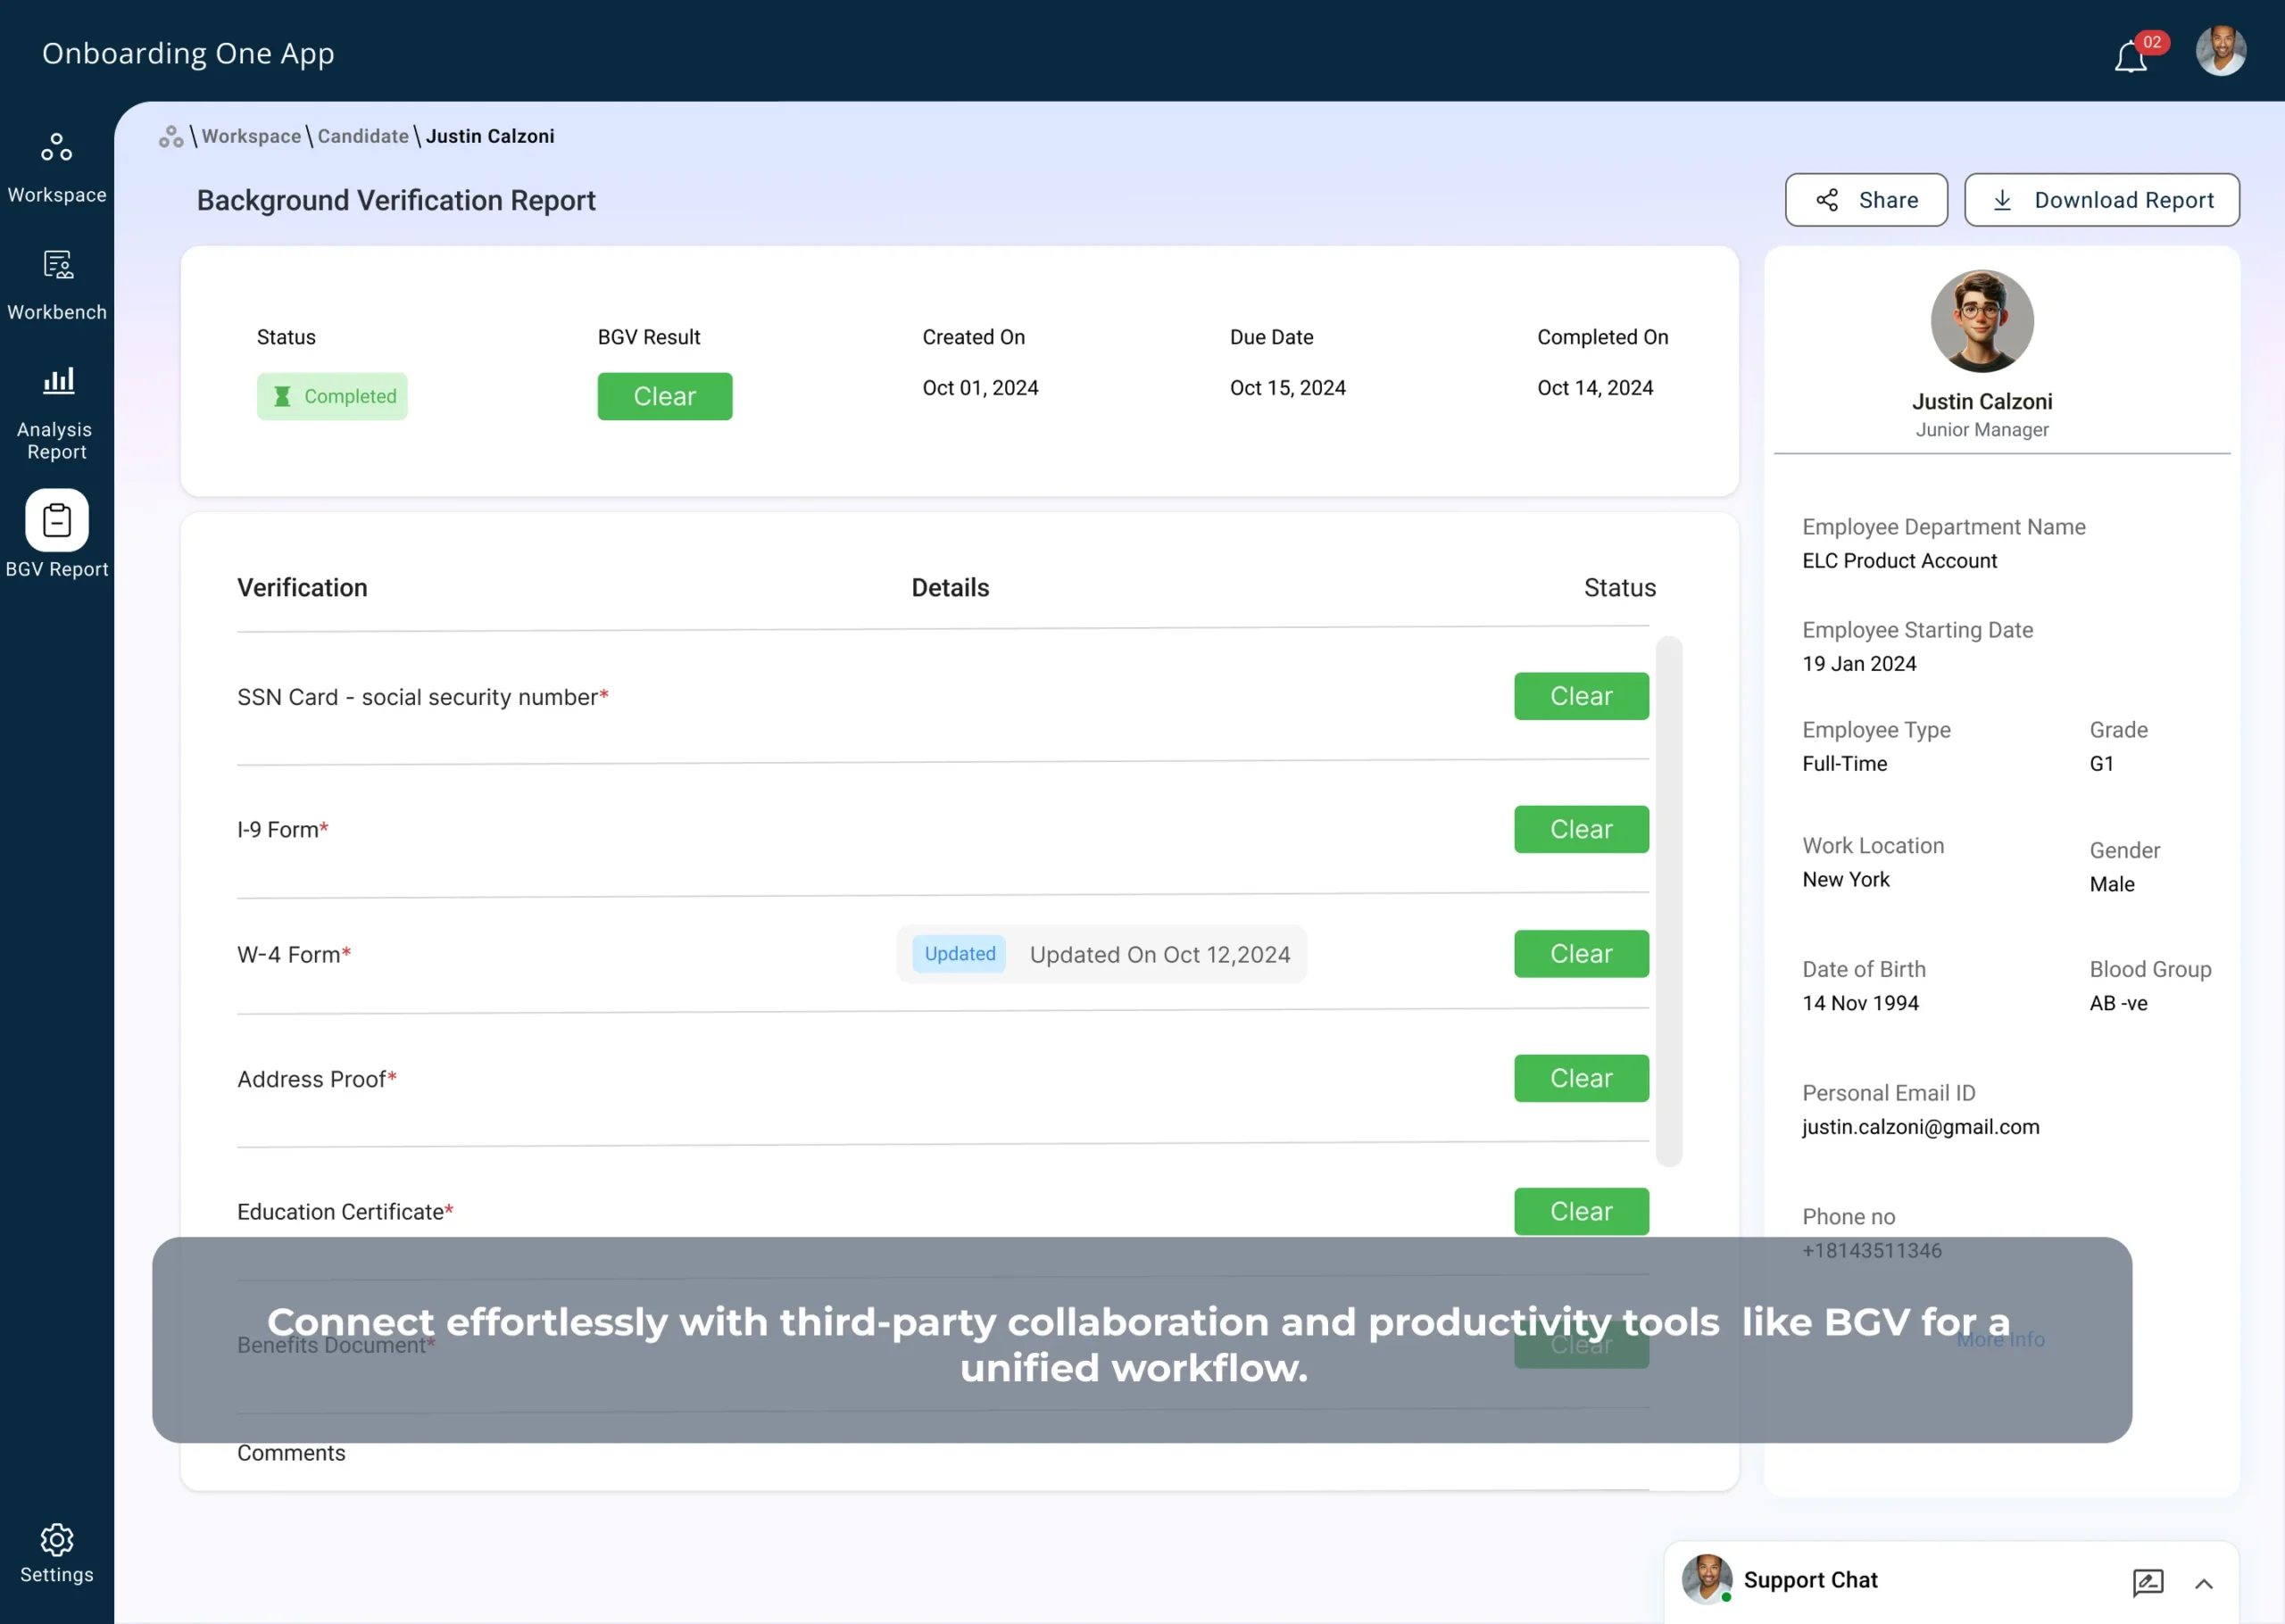Go to Workspace in the sidebar

click(x=57, y=168)
